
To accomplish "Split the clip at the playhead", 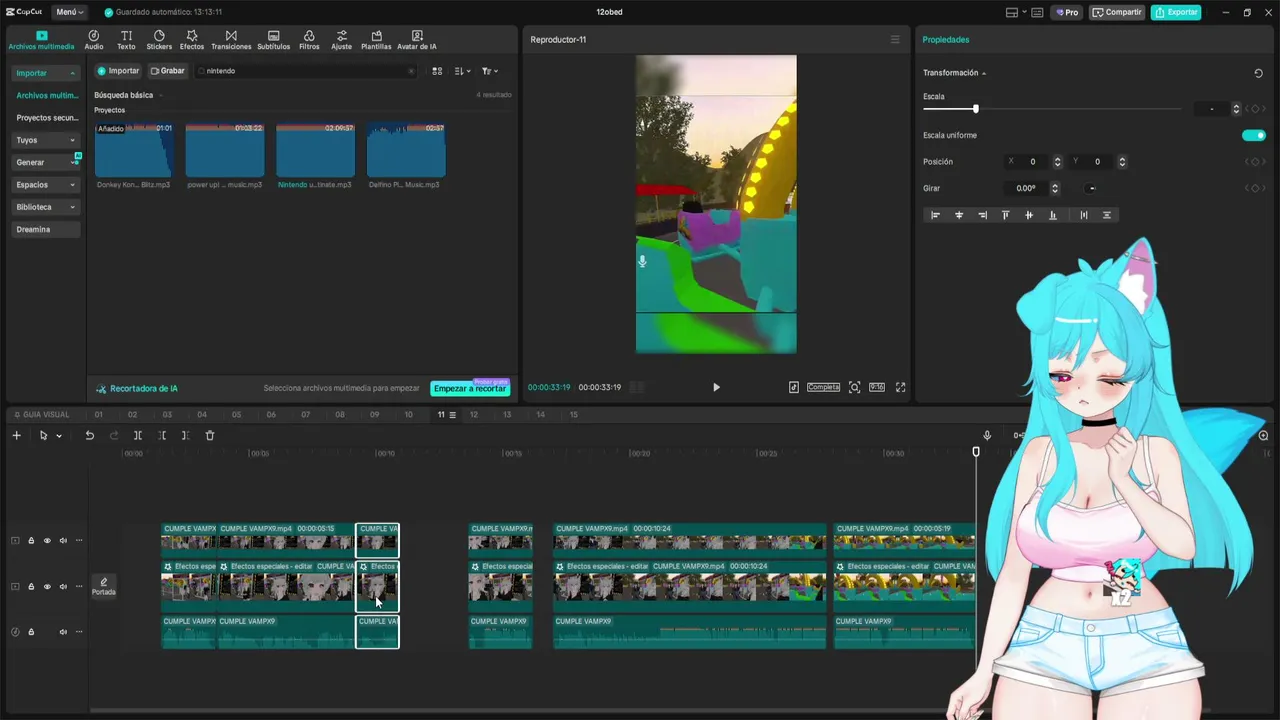I will pyautogui.click(x=138, y=435).
